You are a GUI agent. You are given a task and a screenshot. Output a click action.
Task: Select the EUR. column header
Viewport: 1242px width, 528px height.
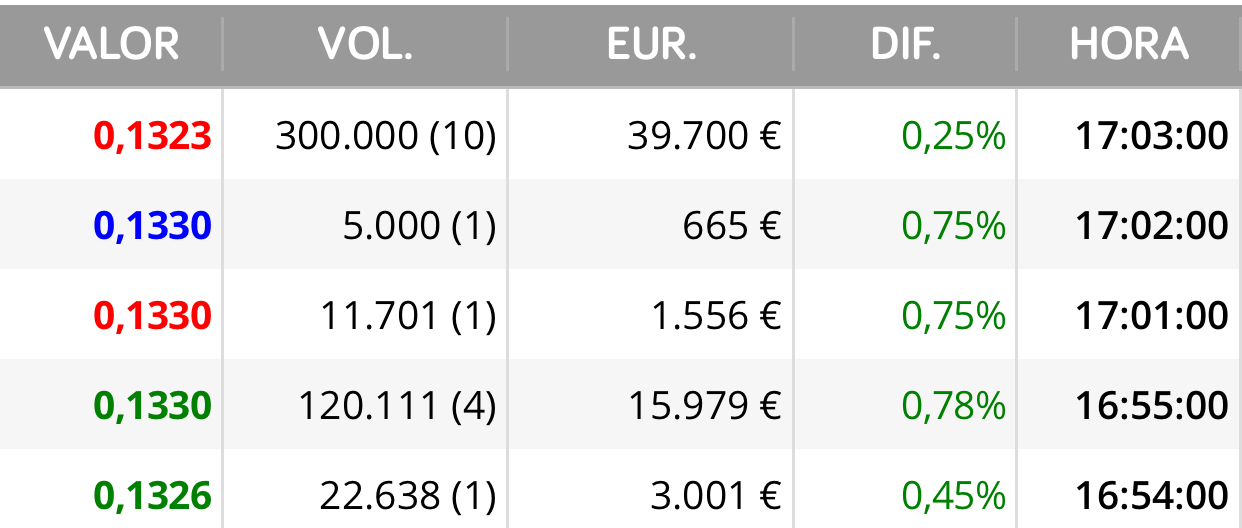pyautogui.click(x=652, y=44)
